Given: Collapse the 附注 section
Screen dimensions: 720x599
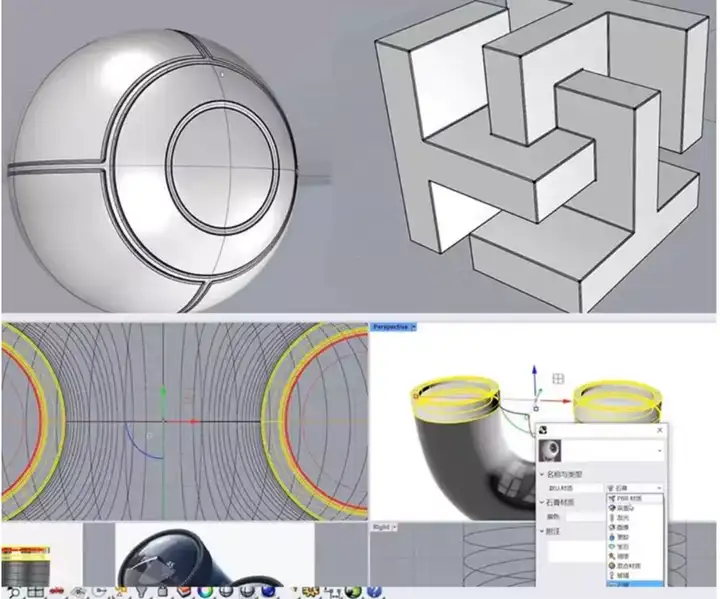Looking at the screenshot, I should (542, 532).
